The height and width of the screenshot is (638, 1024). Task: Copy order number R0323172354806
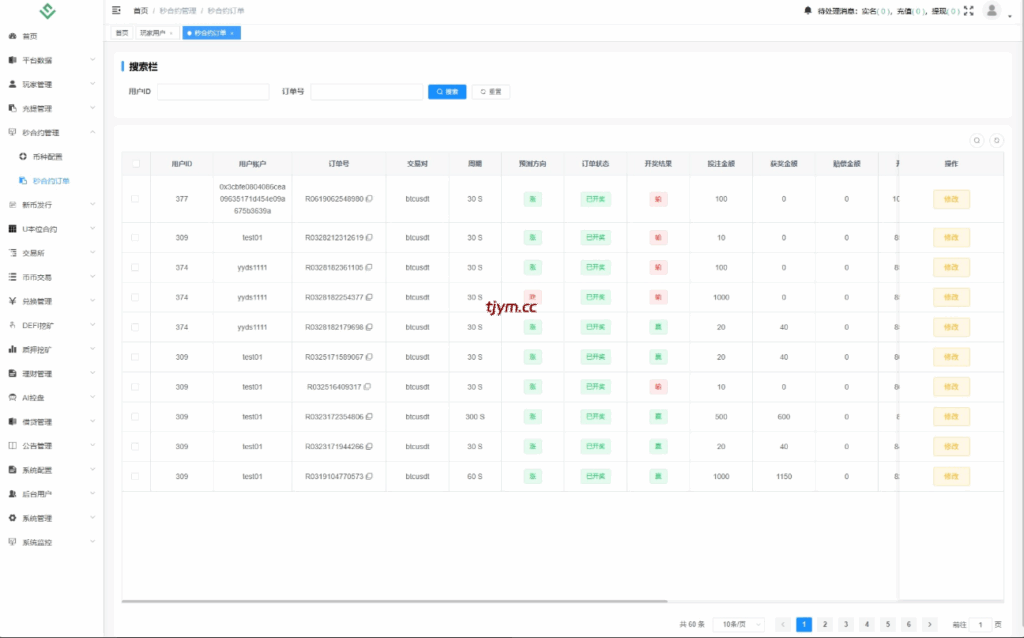369,417
